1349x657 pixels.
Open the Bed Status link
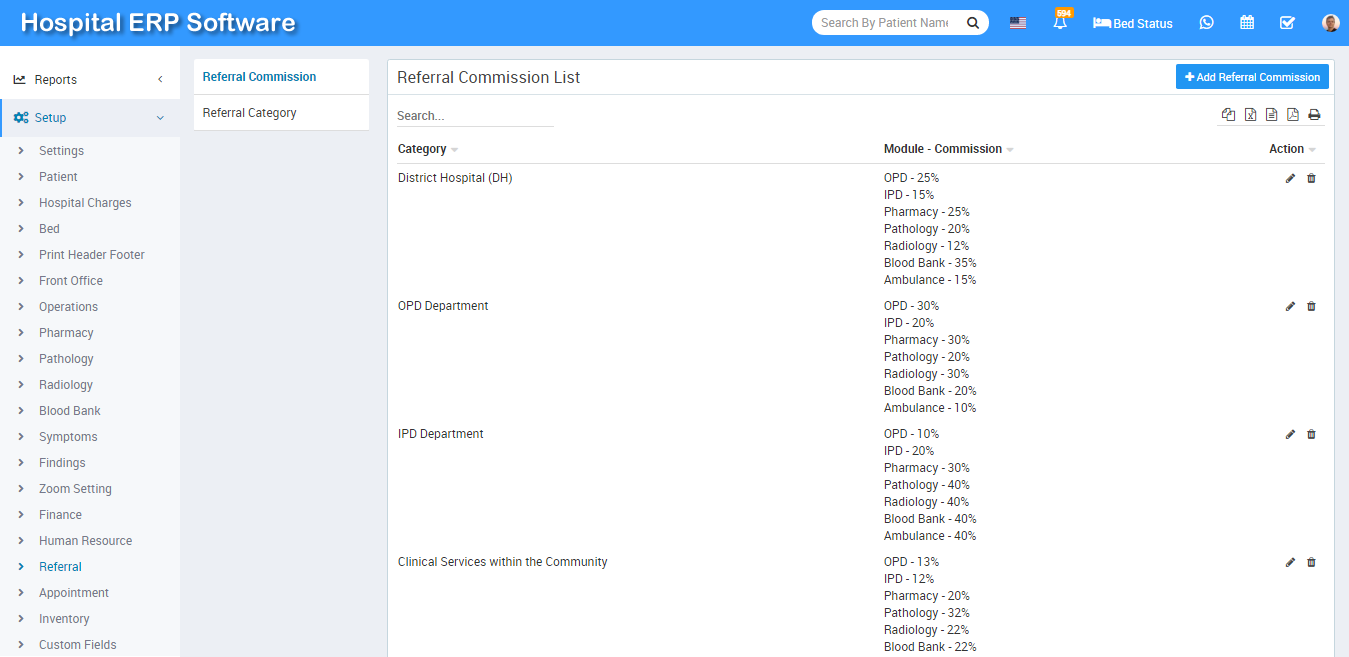[x=1133, y=23]
